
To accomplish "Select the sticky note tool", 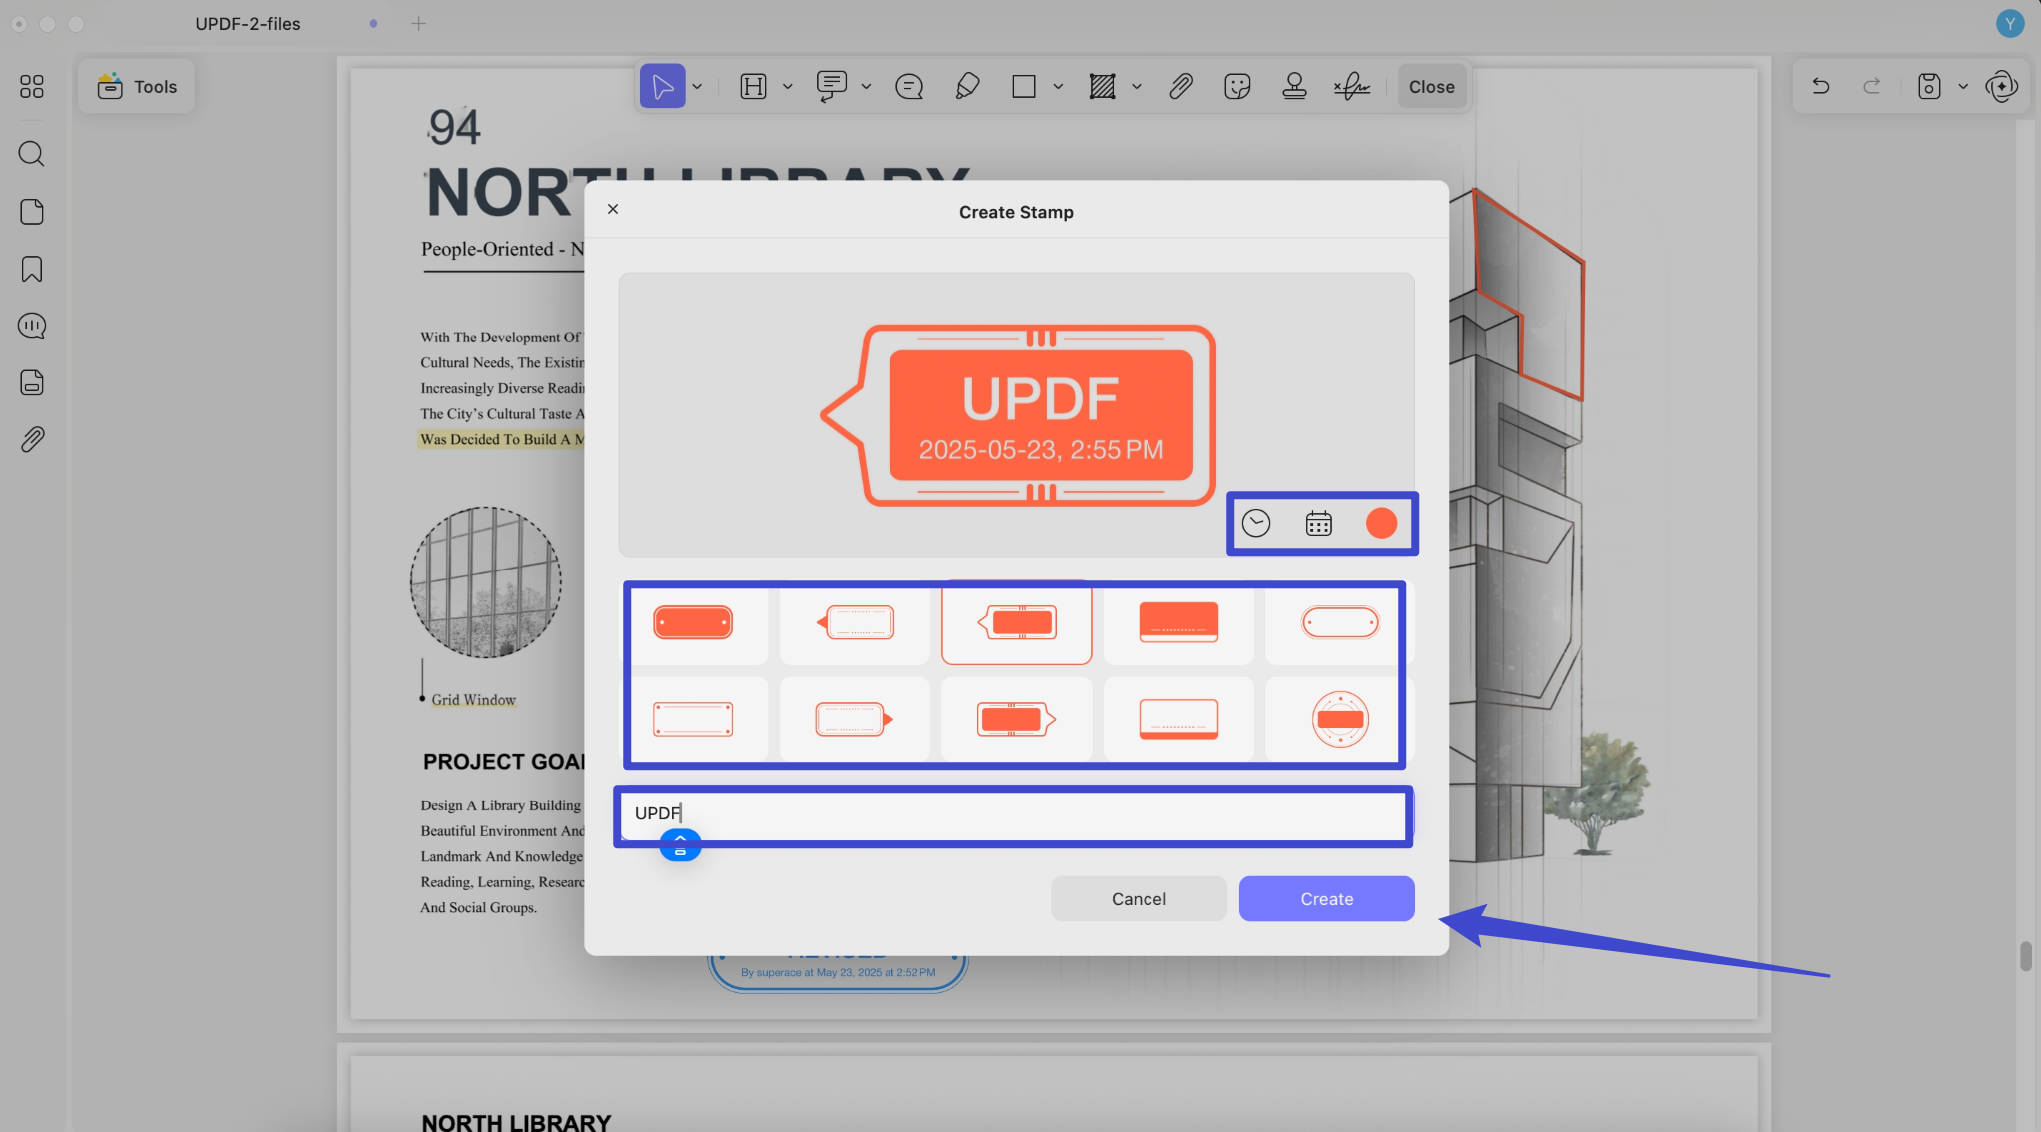I will [x=909, y=87].
